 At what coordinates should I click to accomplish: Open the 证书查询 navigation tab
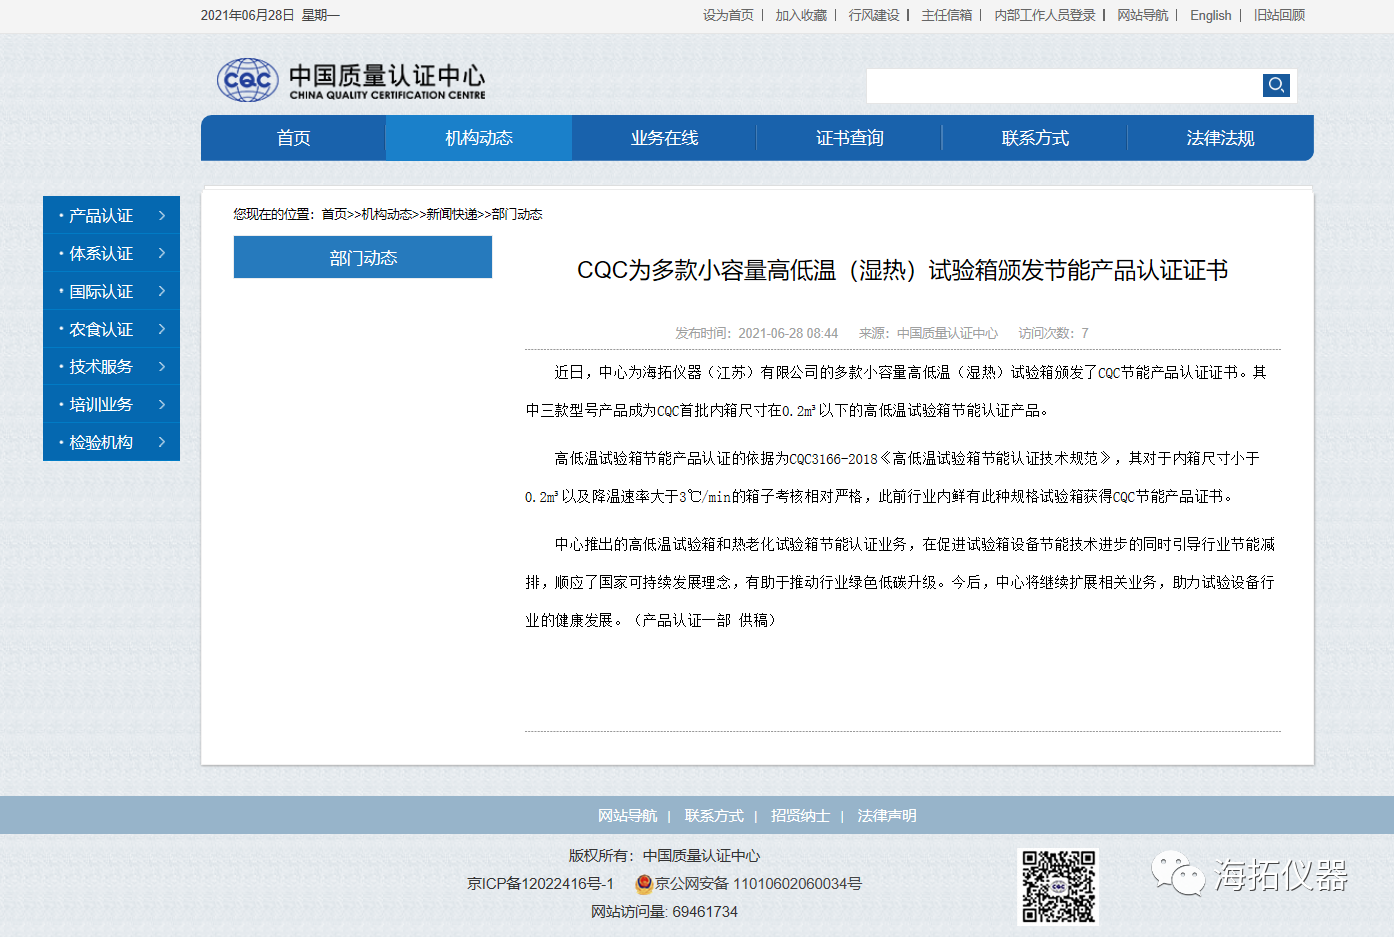[x=849, y=138]
